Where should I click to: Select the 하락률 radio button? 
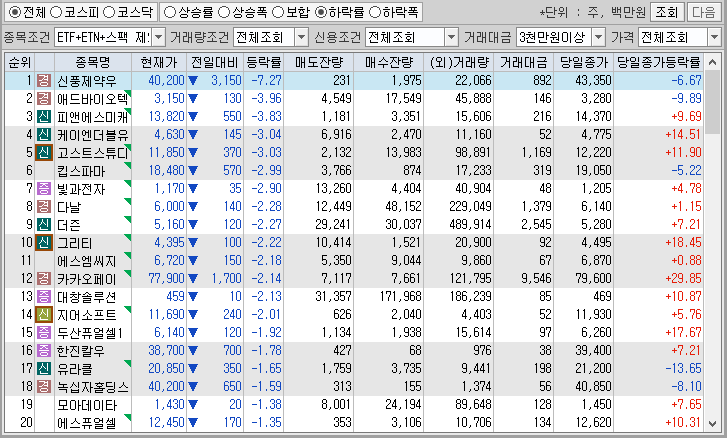(x=320, y=13)
